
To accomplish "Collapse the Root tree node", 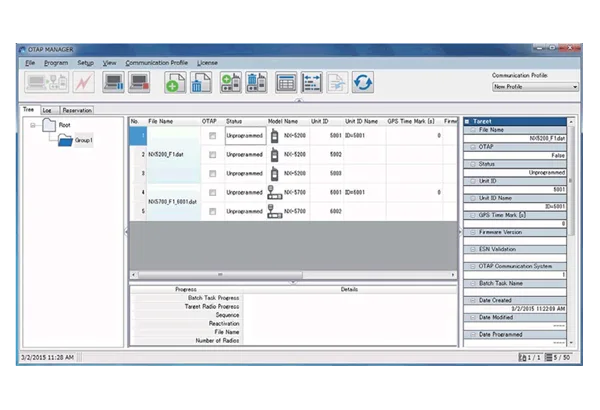I will tap(33, 125).
